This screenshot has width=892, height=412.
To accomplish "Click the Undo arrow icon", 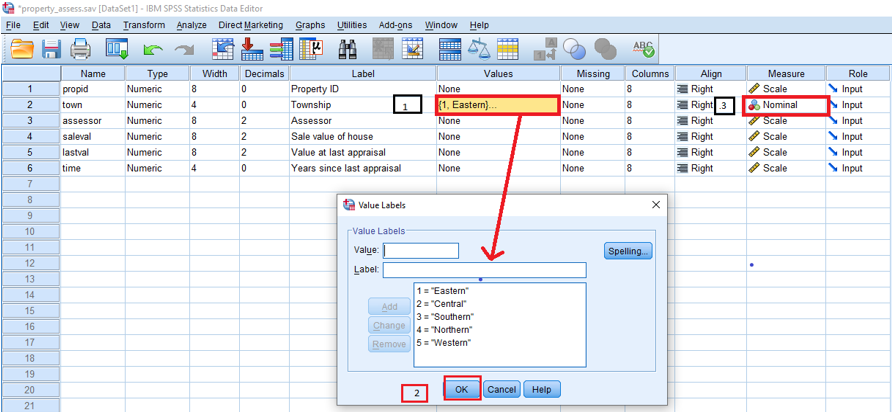I will coord(152,48).
